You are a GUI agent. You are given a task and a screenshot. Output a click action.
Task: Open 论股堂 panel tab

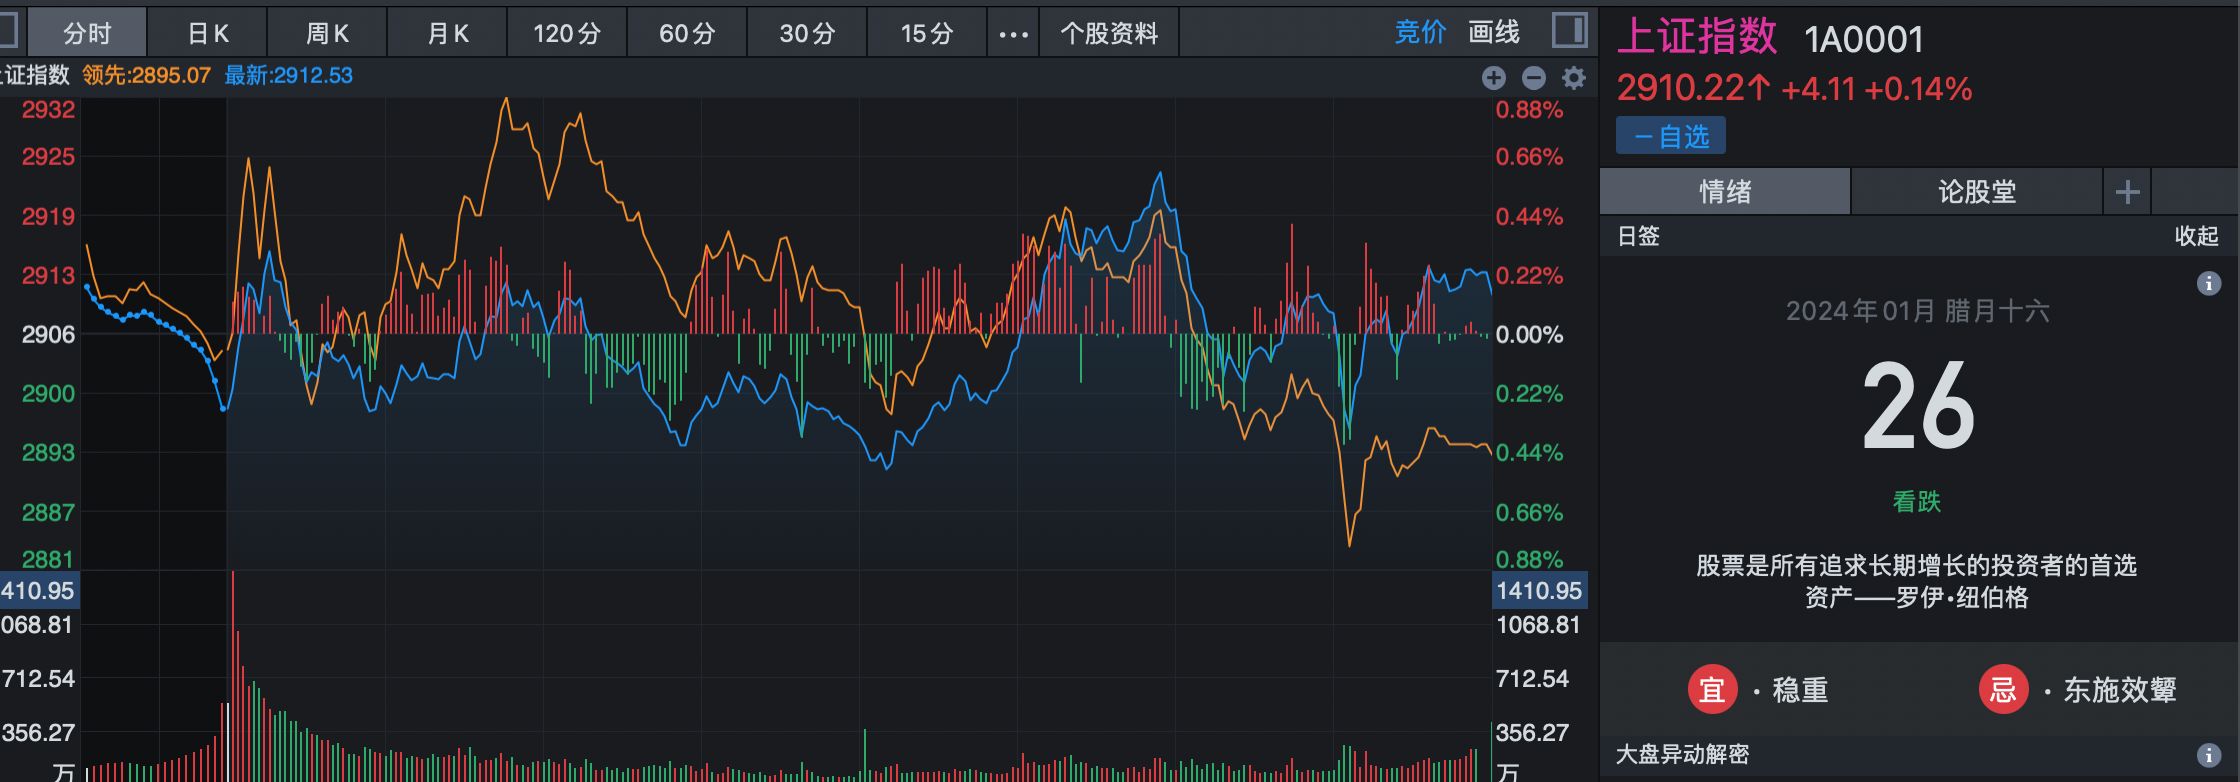[x=1977, y=191]
